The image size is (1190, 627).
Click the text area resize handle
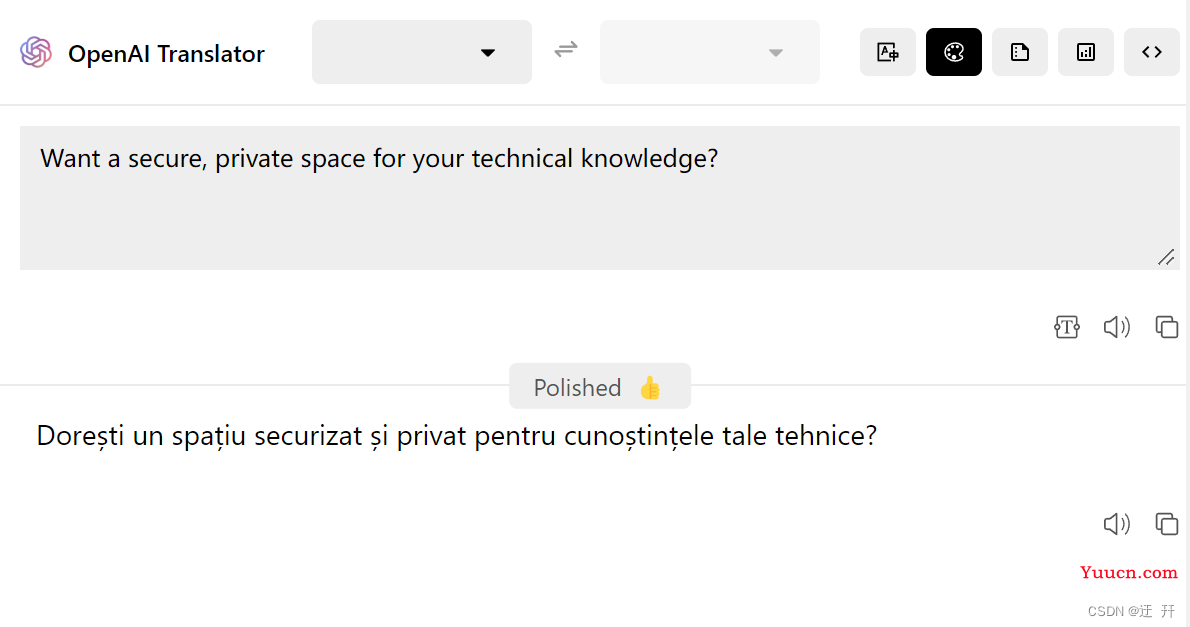pyautogui.click(x=1165, y=258)
